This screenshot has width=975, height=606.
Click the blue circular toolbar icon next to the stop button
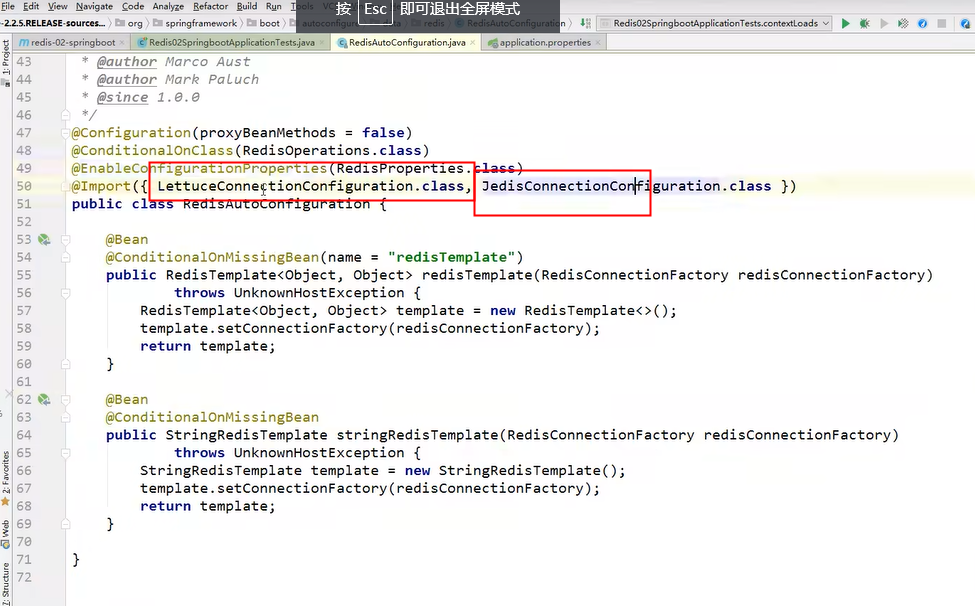(x=923, y=24)
